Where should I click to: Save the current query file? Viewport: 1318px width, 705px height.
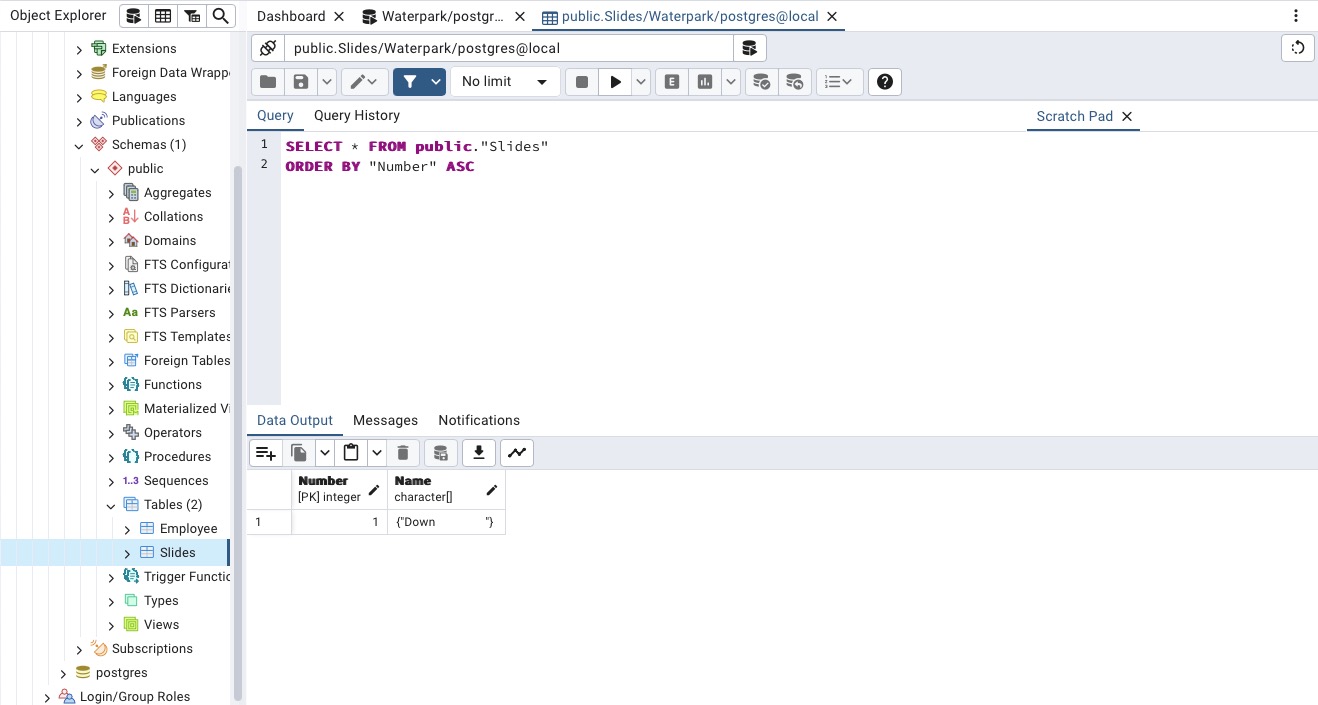[x=301, y=81]
